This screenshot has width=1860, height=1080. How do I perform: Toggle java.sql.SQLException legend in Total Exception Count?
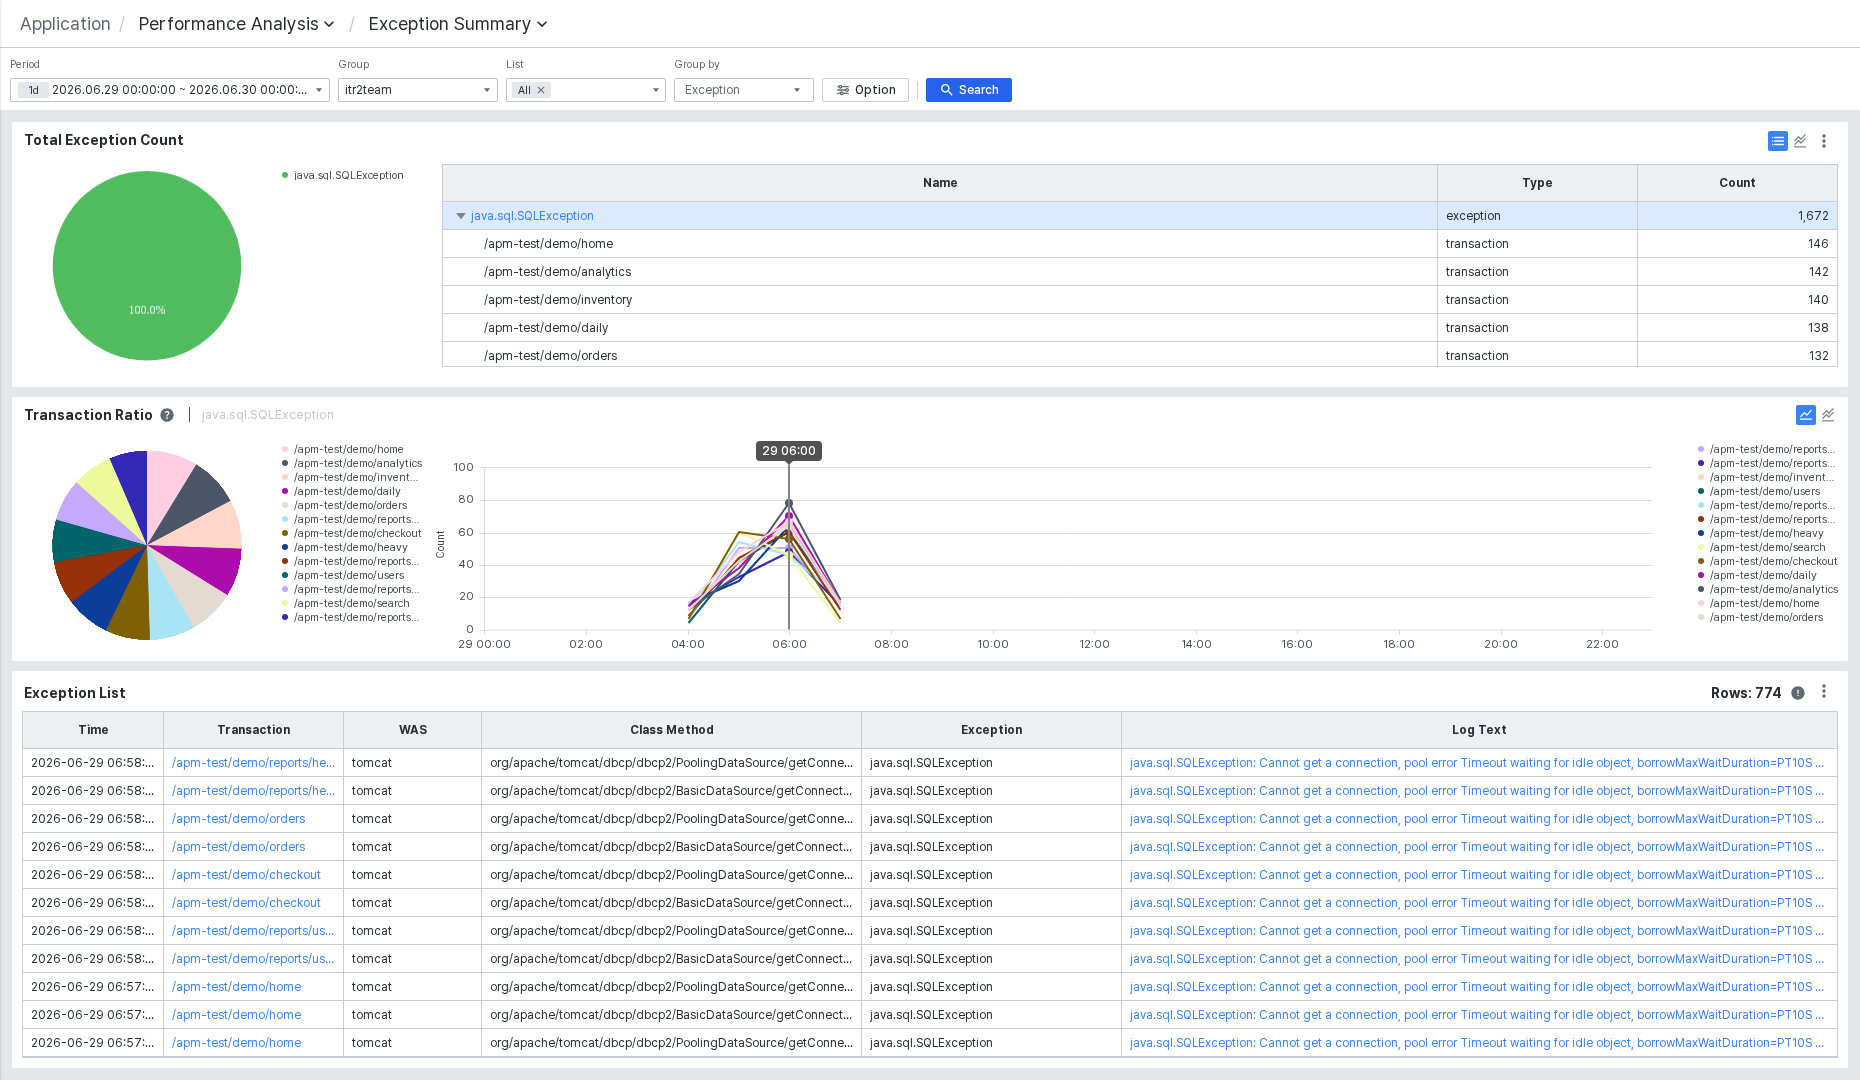tap(343, 175)
